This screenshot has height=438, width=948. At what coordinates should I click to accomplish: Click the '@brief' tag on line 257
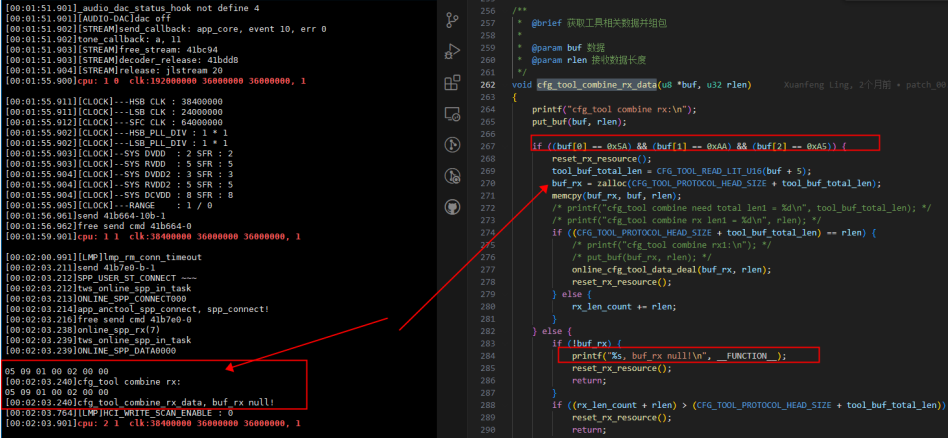[546, 24]
